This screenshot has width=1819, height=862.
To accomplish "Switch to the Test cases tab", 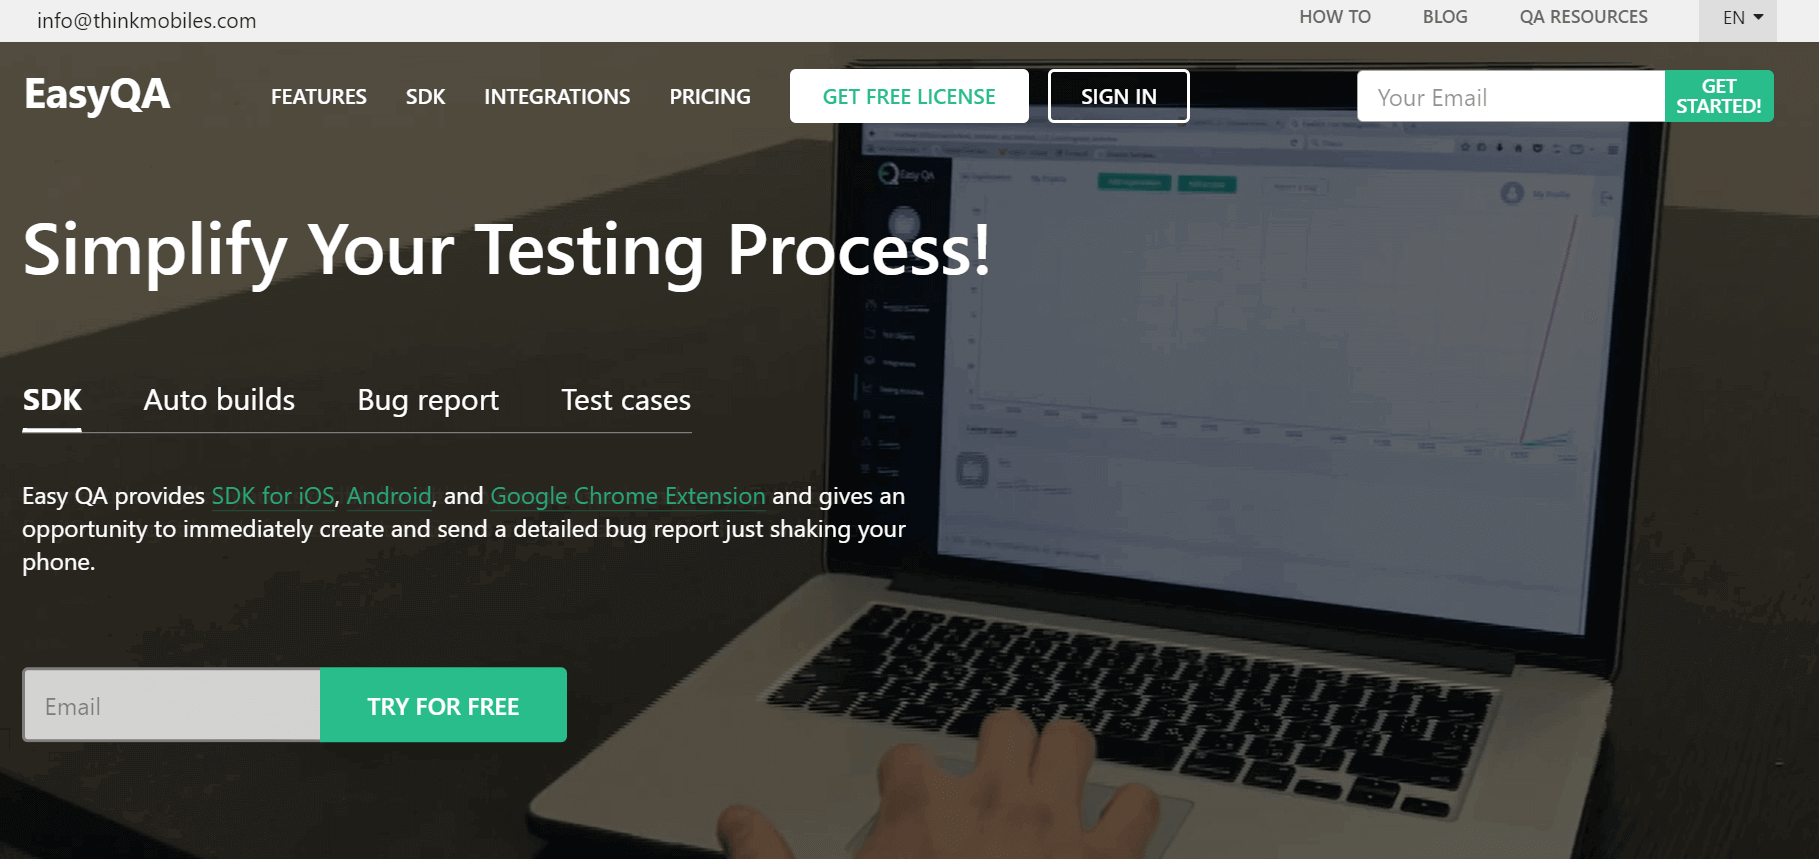I will 626,400.
